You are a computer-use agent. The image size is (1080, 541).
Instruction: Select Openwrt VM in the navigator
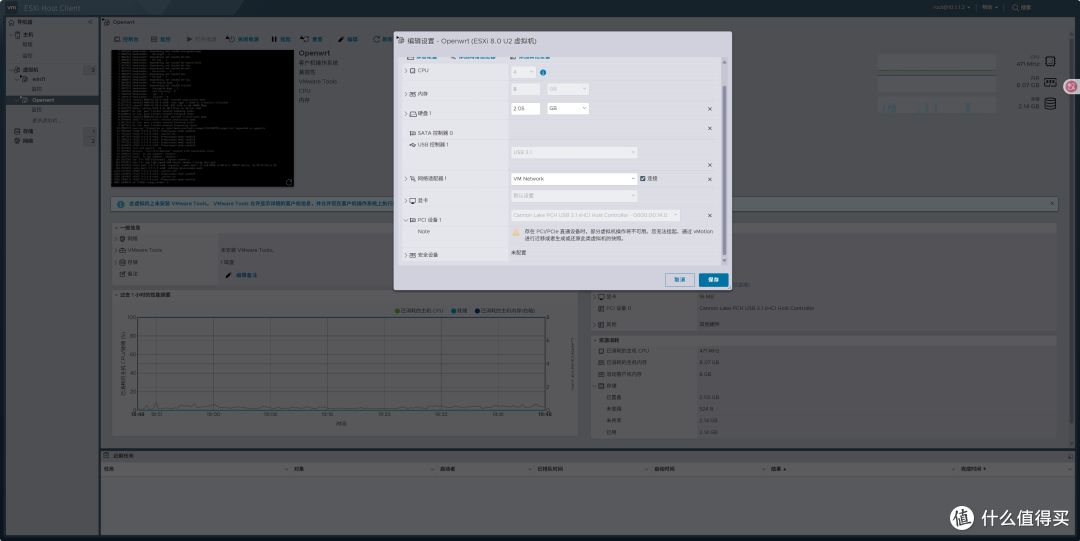coord(43,100)
